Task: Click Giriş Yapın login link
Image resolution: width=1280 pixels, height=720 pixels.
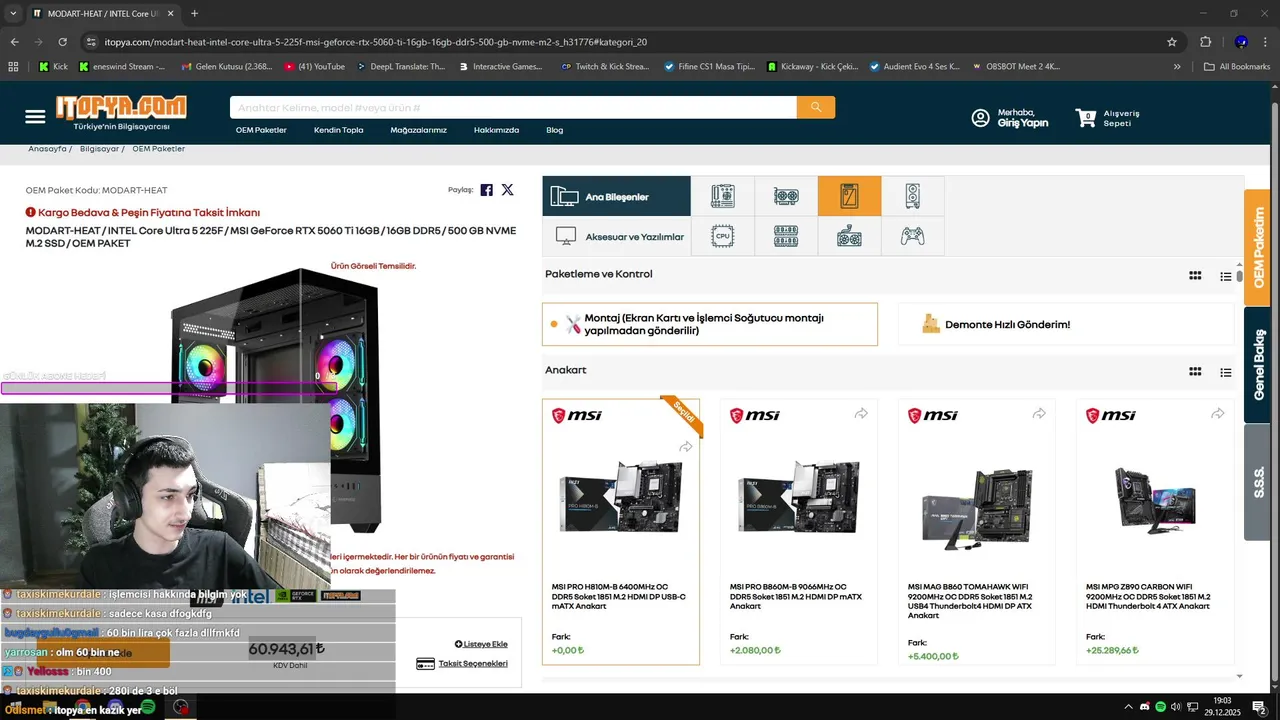Action: pos(1023,123)
